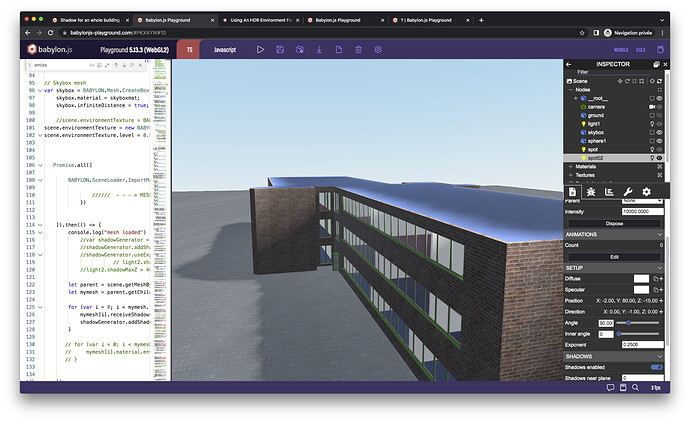Refresh the scene explorer
Viewport: 690px width, 422px height.
(x=659, y=81)
